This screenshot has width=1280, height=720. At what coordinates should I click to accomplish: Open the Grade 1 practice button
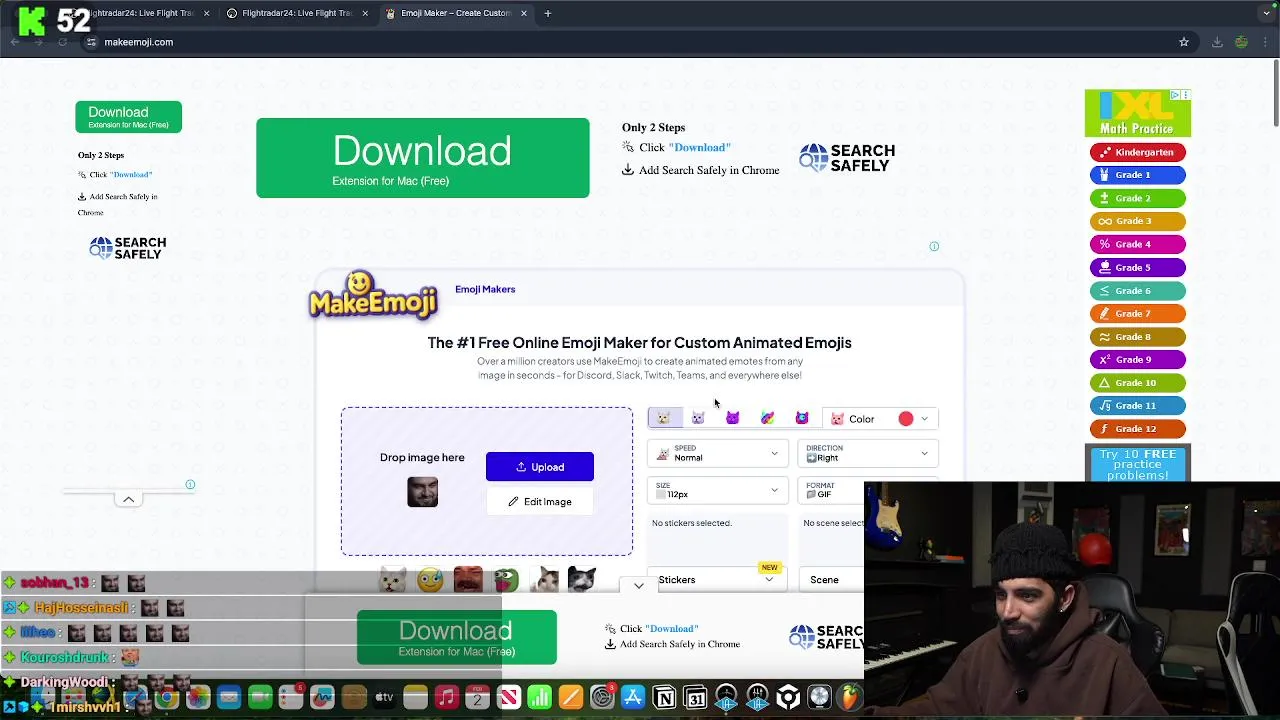coord(1138,175)
